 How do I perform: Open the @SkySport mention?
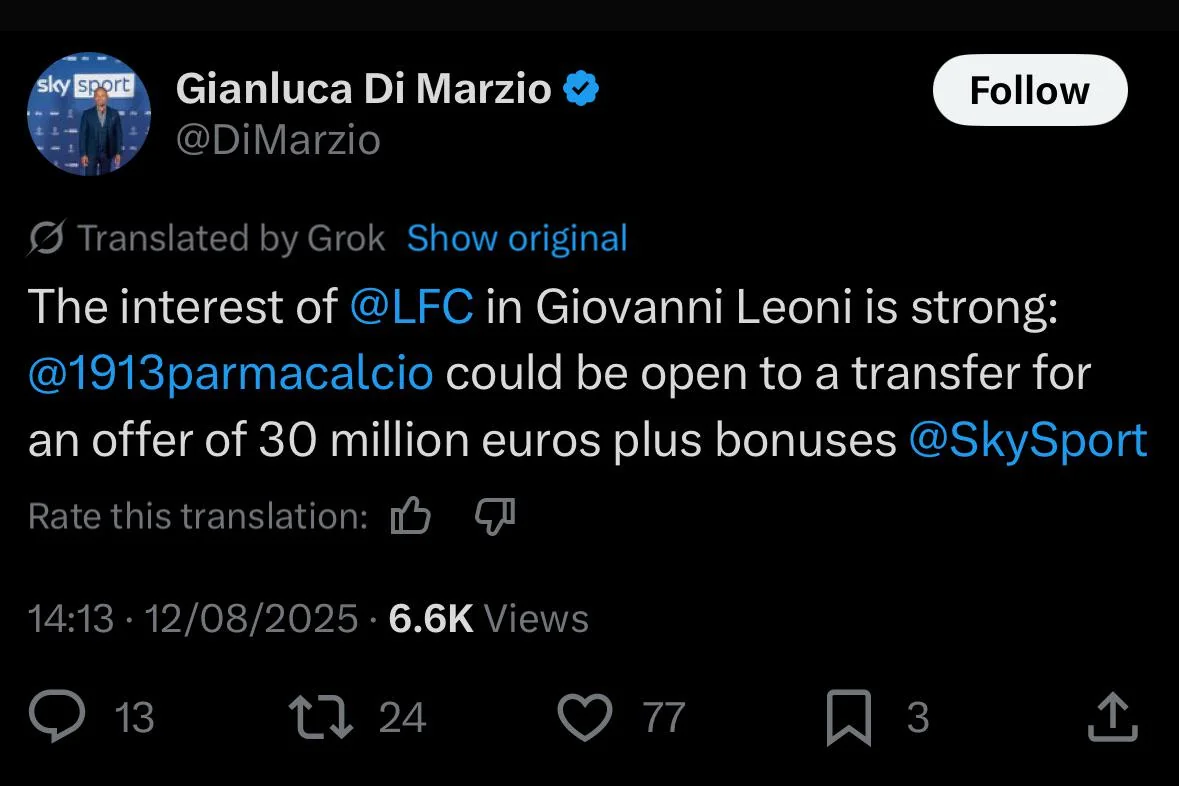[x=1028, y=440]
